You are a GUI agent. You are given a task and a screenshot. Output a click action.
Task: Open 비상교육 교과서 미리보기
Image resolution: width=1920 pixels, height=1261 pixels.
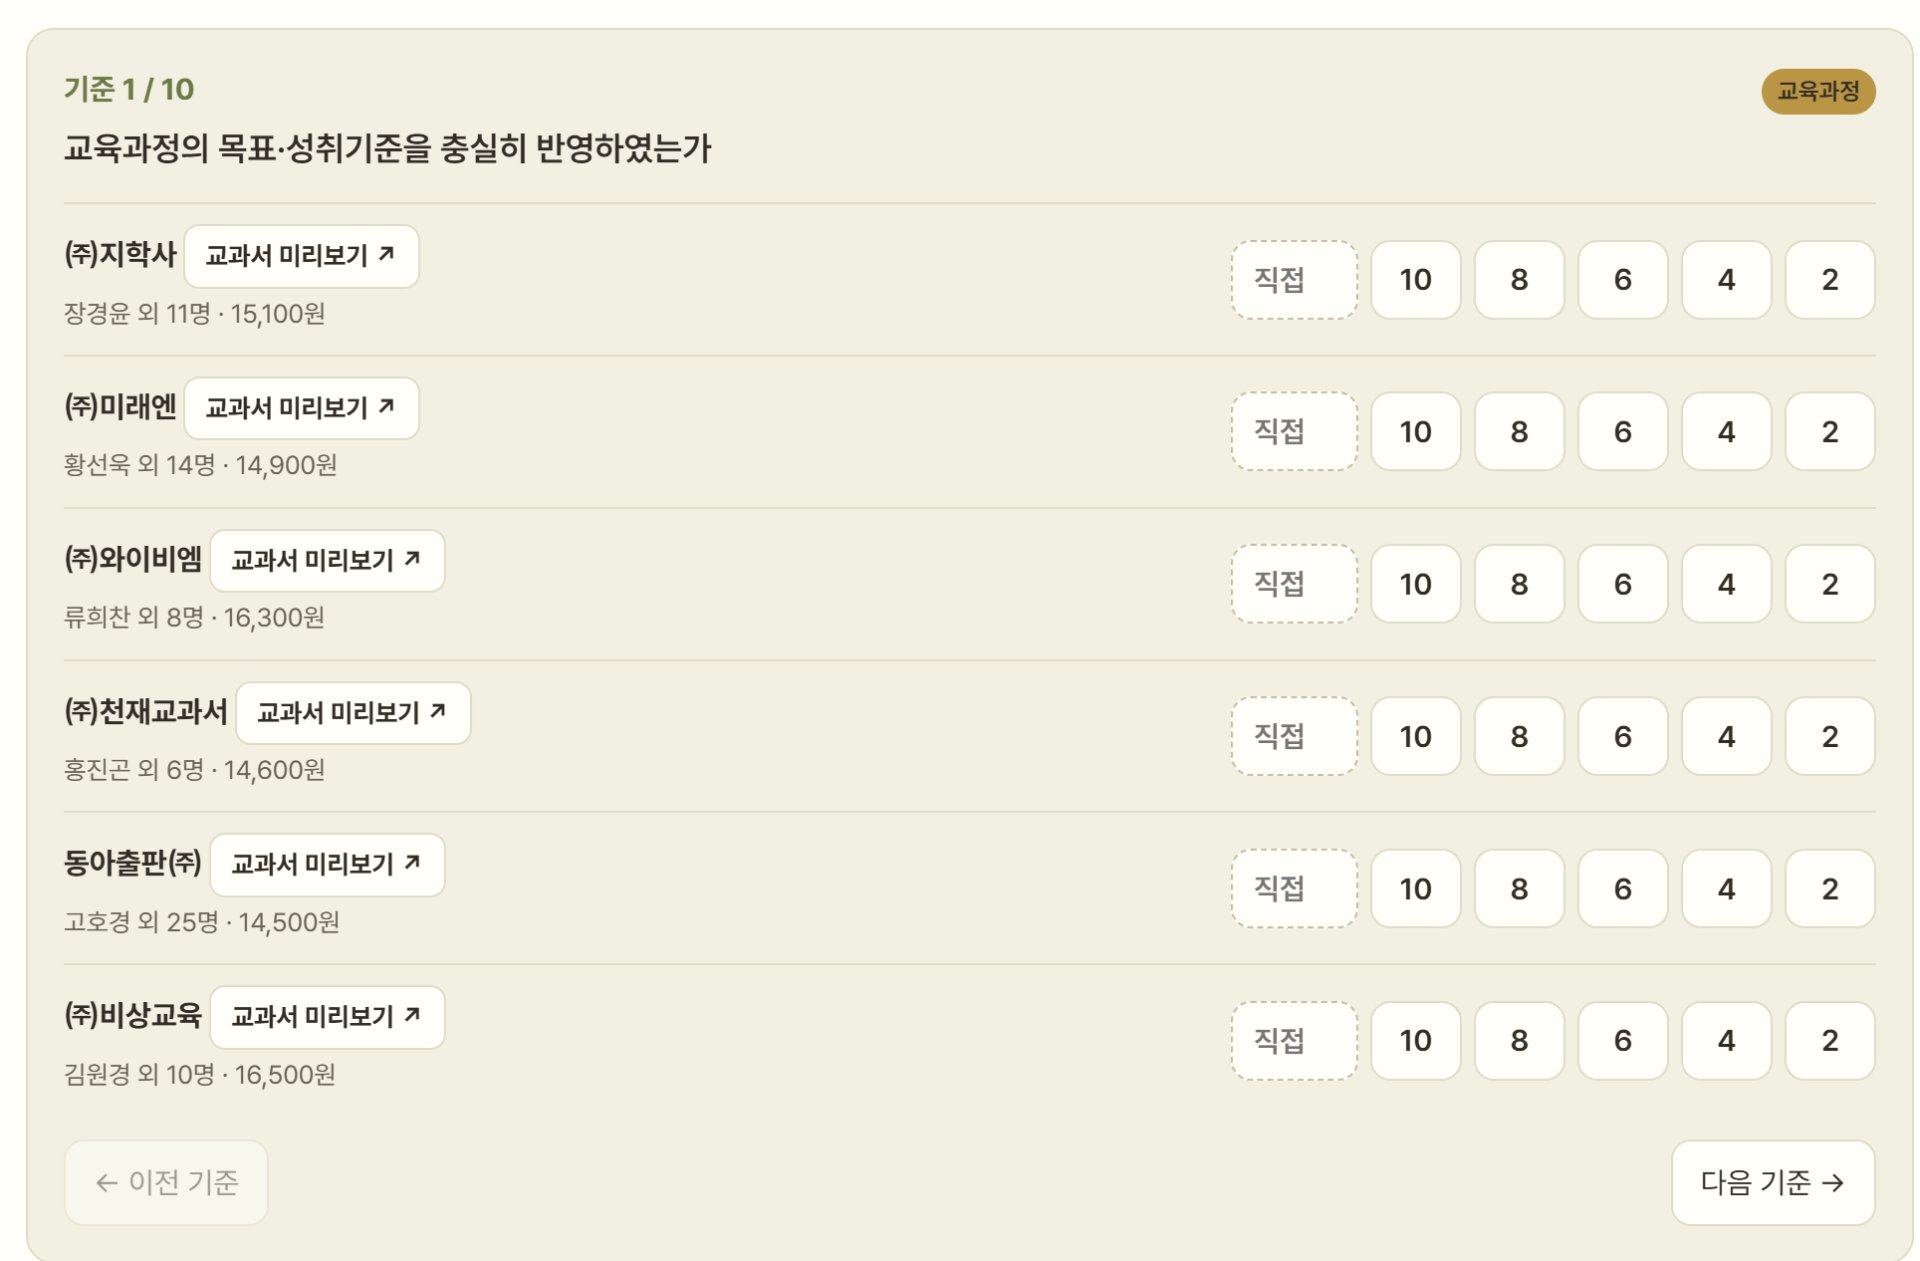point(327,1017)
